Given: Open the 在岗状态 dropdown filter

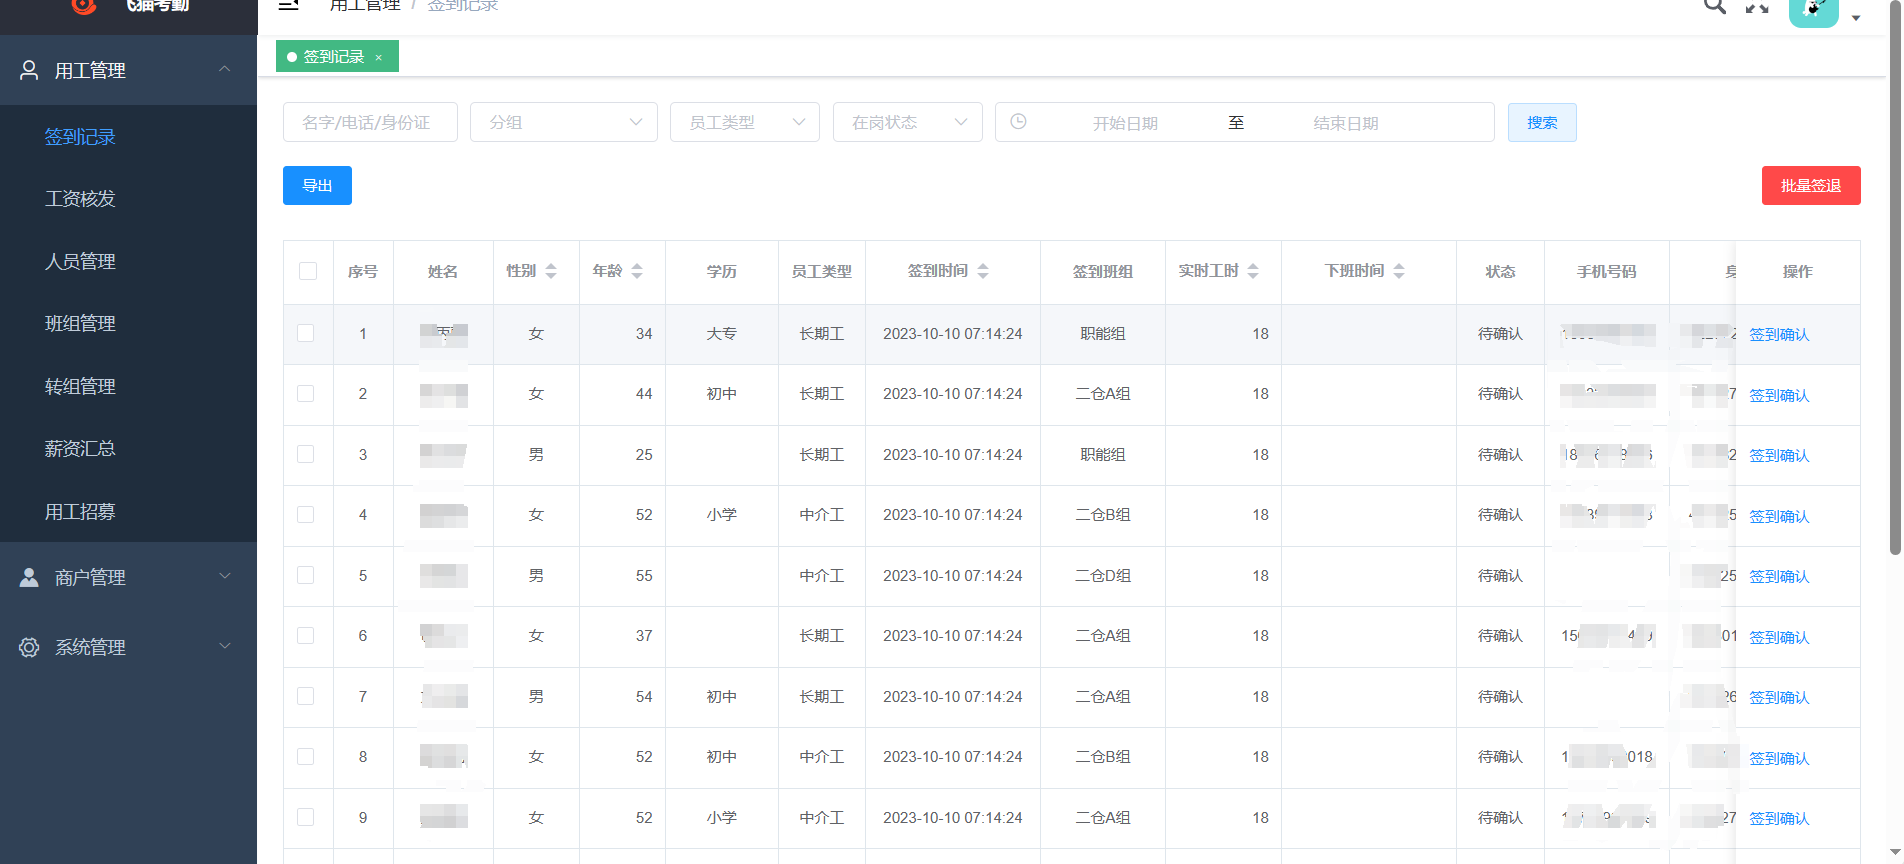Looking at the screenshot, I should pos(908,122).
